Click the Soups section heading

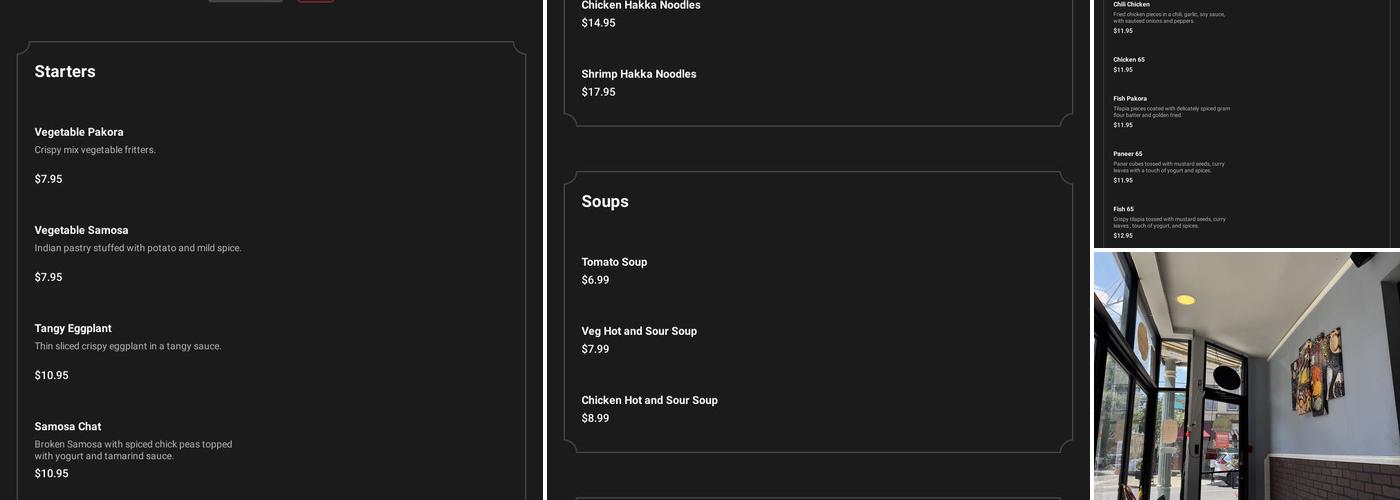(605, 201)
